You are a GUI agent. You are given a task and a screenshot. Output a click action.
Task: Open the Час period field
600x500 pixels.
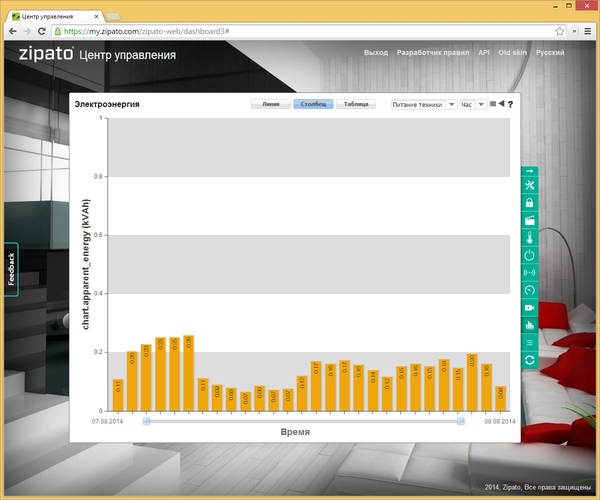(x=467, y=104)
